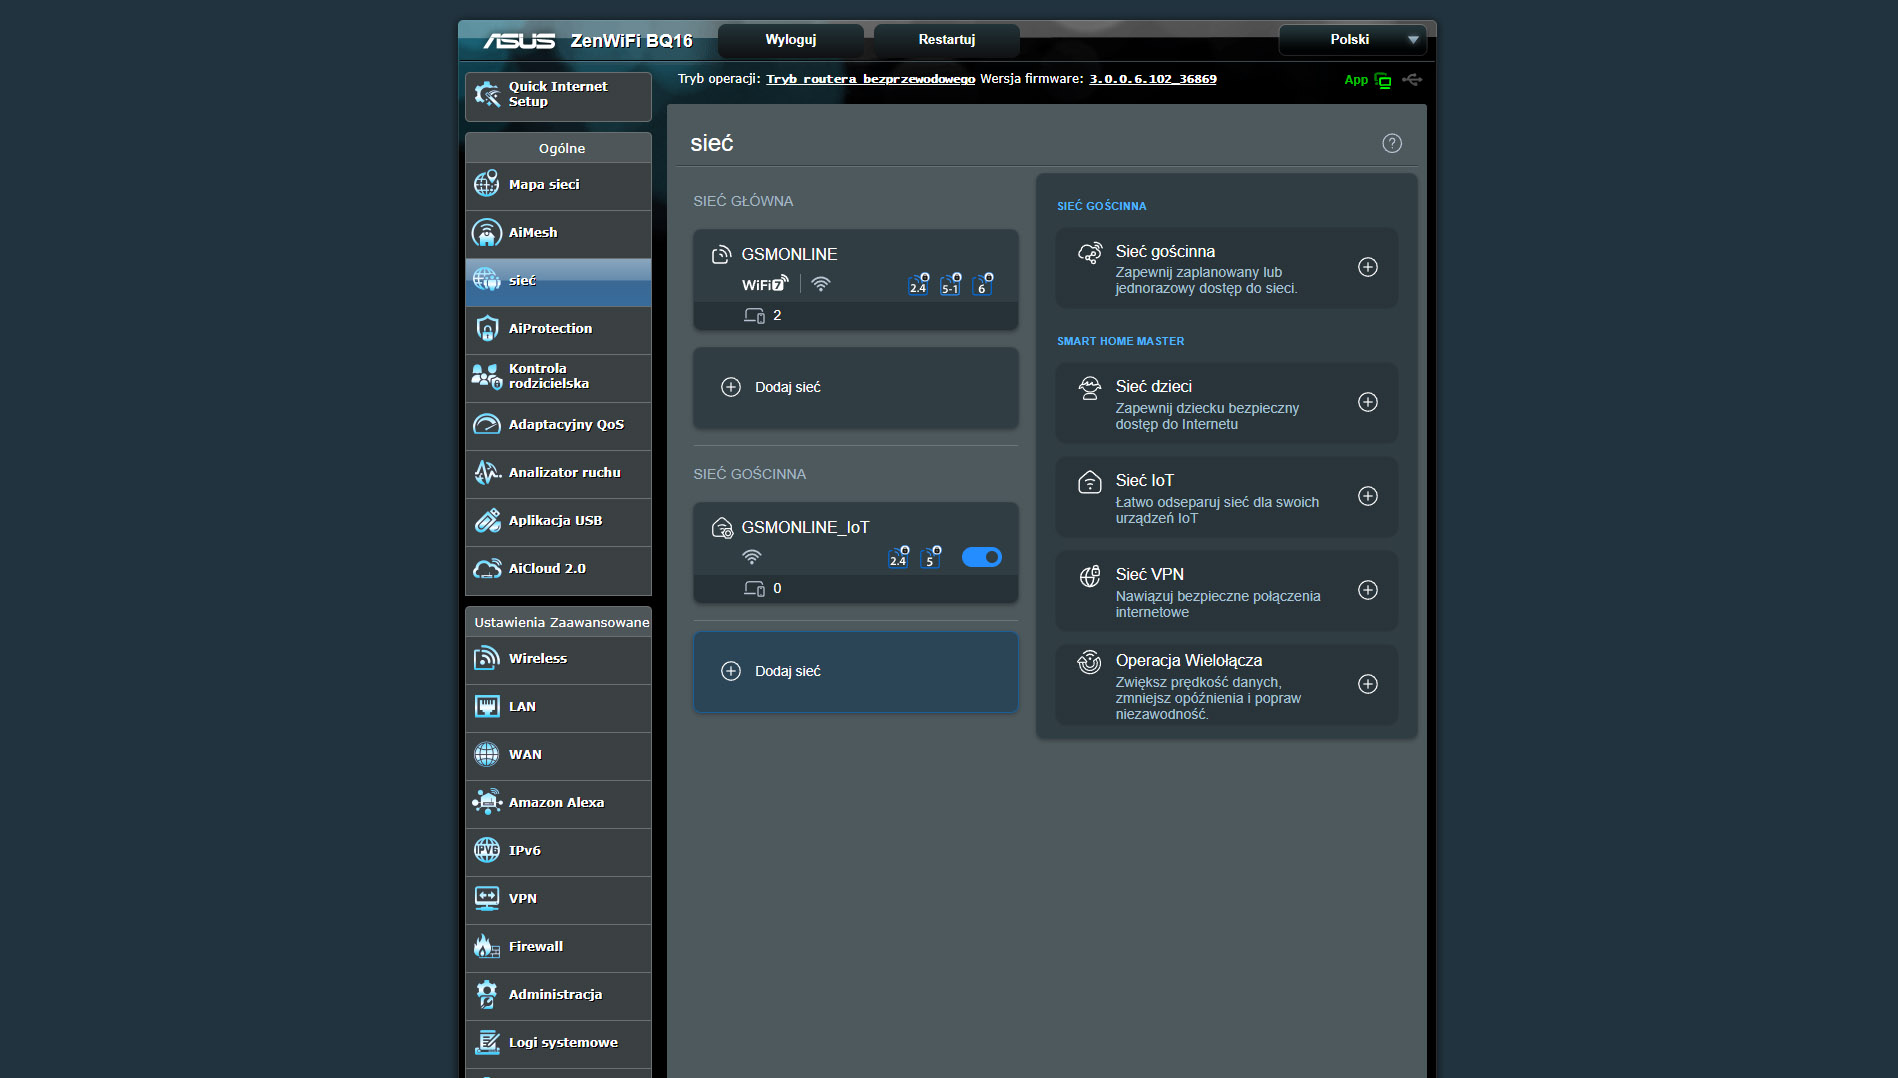The width and height of the screenshot is (1898, 1078).
Task: Open Quick Internet Setup wizard icon
Action: pos(487,94)
